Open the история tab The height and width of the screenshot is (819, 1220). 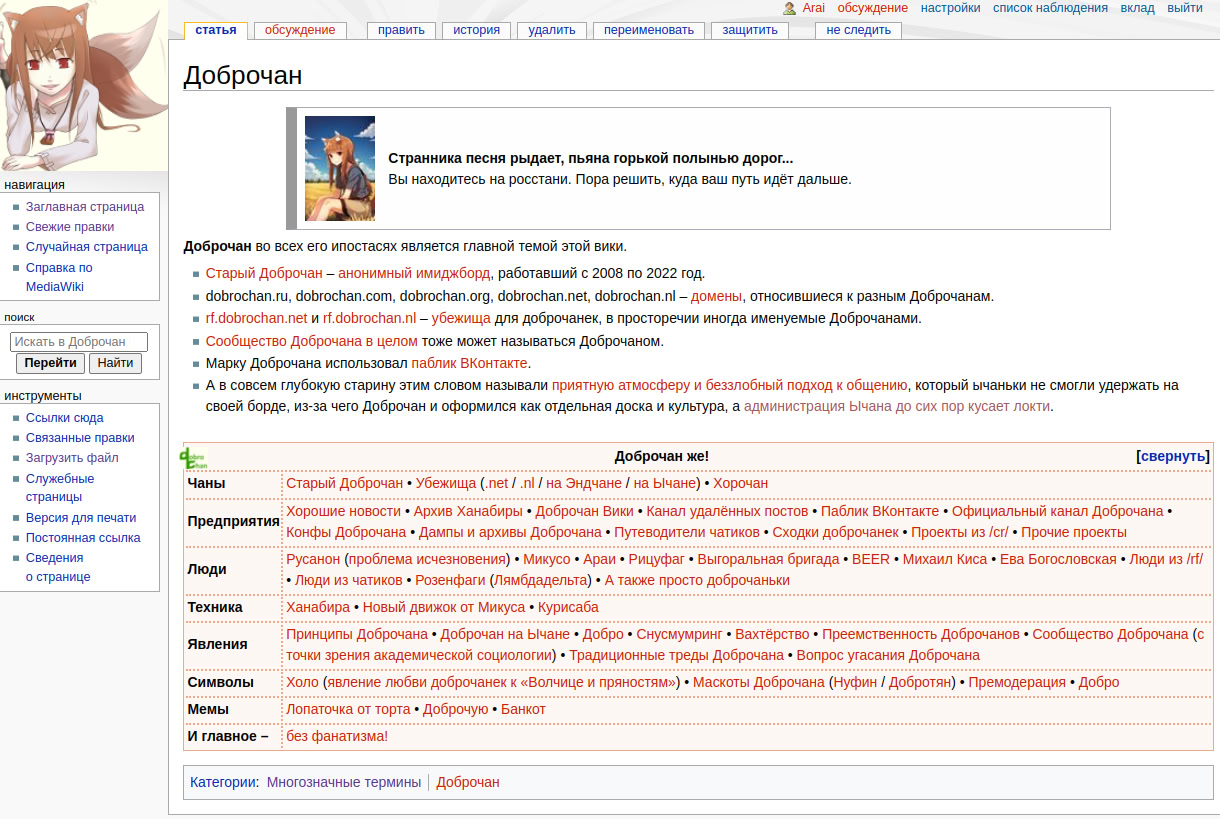click(x=476, y=30)
